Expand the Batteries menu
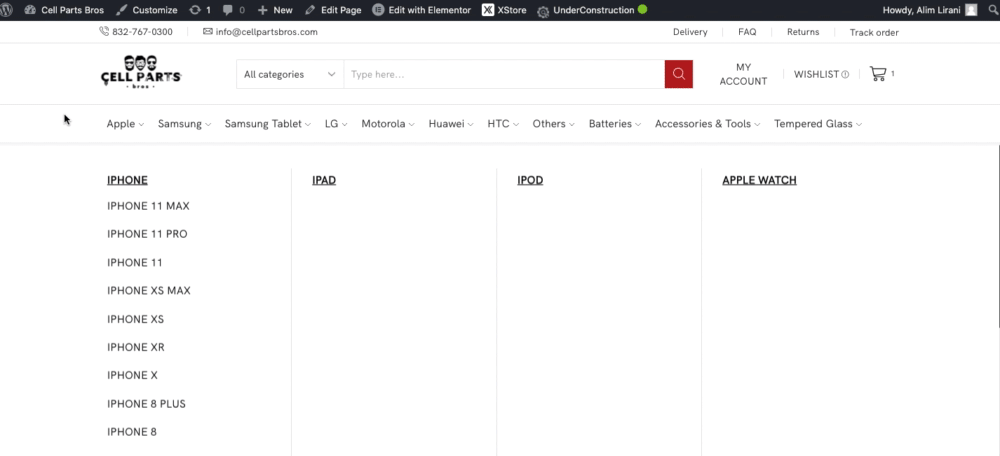Image resolution: width=1000 pixels, height=456 pixels. coord(615,124)
